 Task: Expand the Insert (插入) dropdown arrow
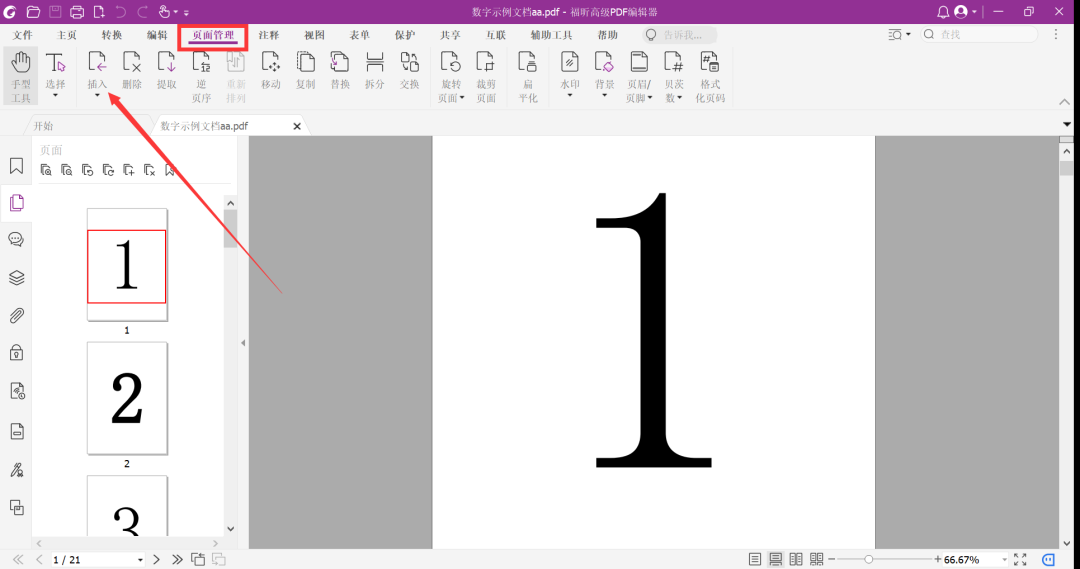97,96
